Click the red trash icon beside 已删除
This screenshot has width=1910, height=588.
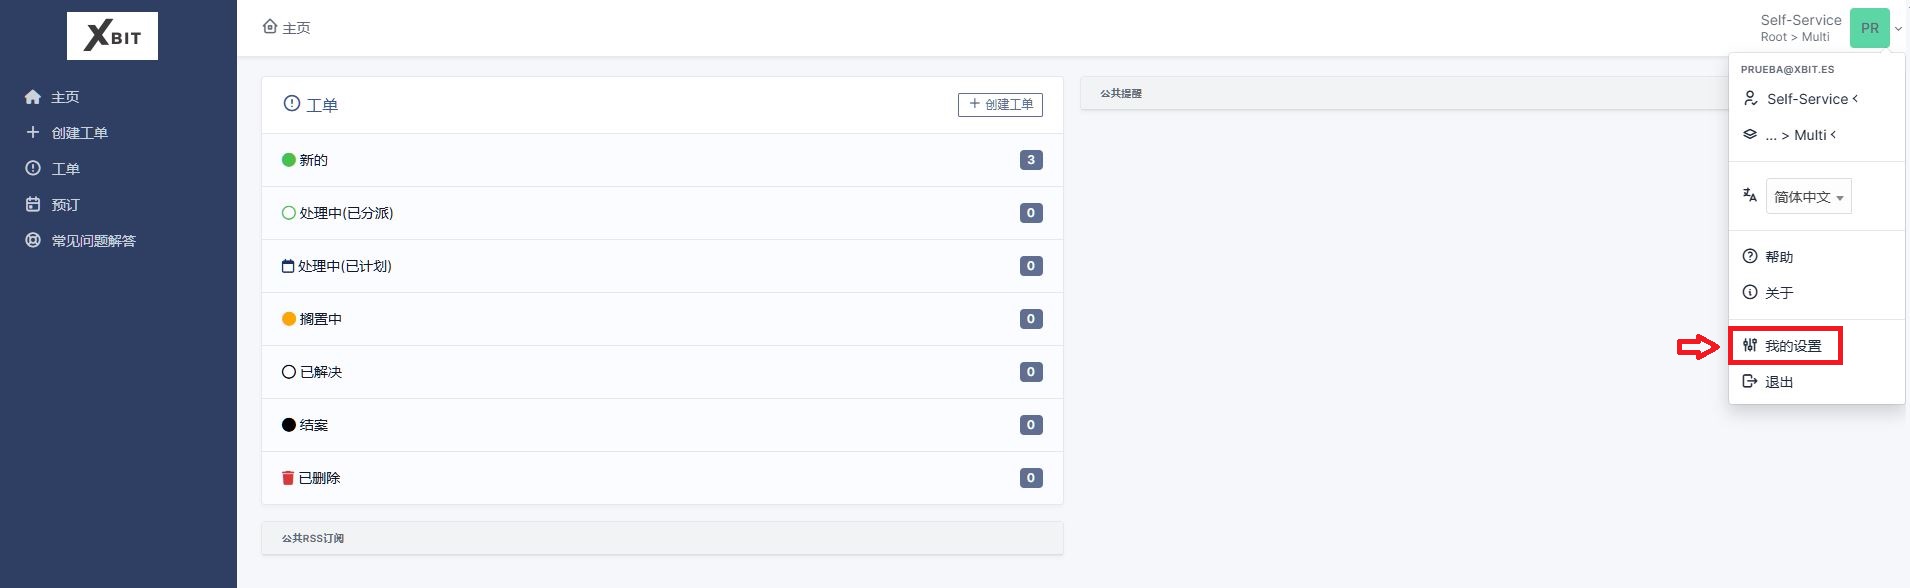[x=288, y=478]
